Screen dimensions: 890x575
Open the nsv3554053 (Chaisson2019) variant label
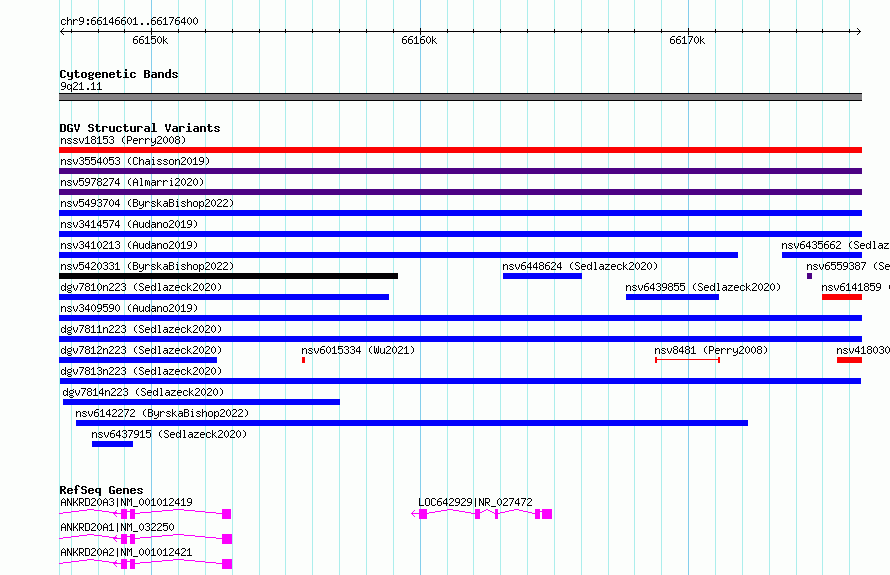tap(135, 161)
